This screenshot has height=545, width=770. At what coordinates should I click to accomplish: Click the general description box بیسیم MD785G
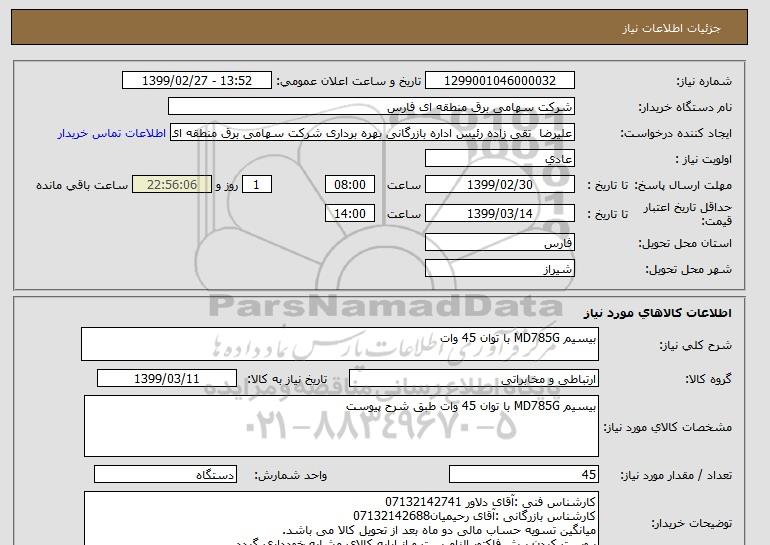(340, 344)
